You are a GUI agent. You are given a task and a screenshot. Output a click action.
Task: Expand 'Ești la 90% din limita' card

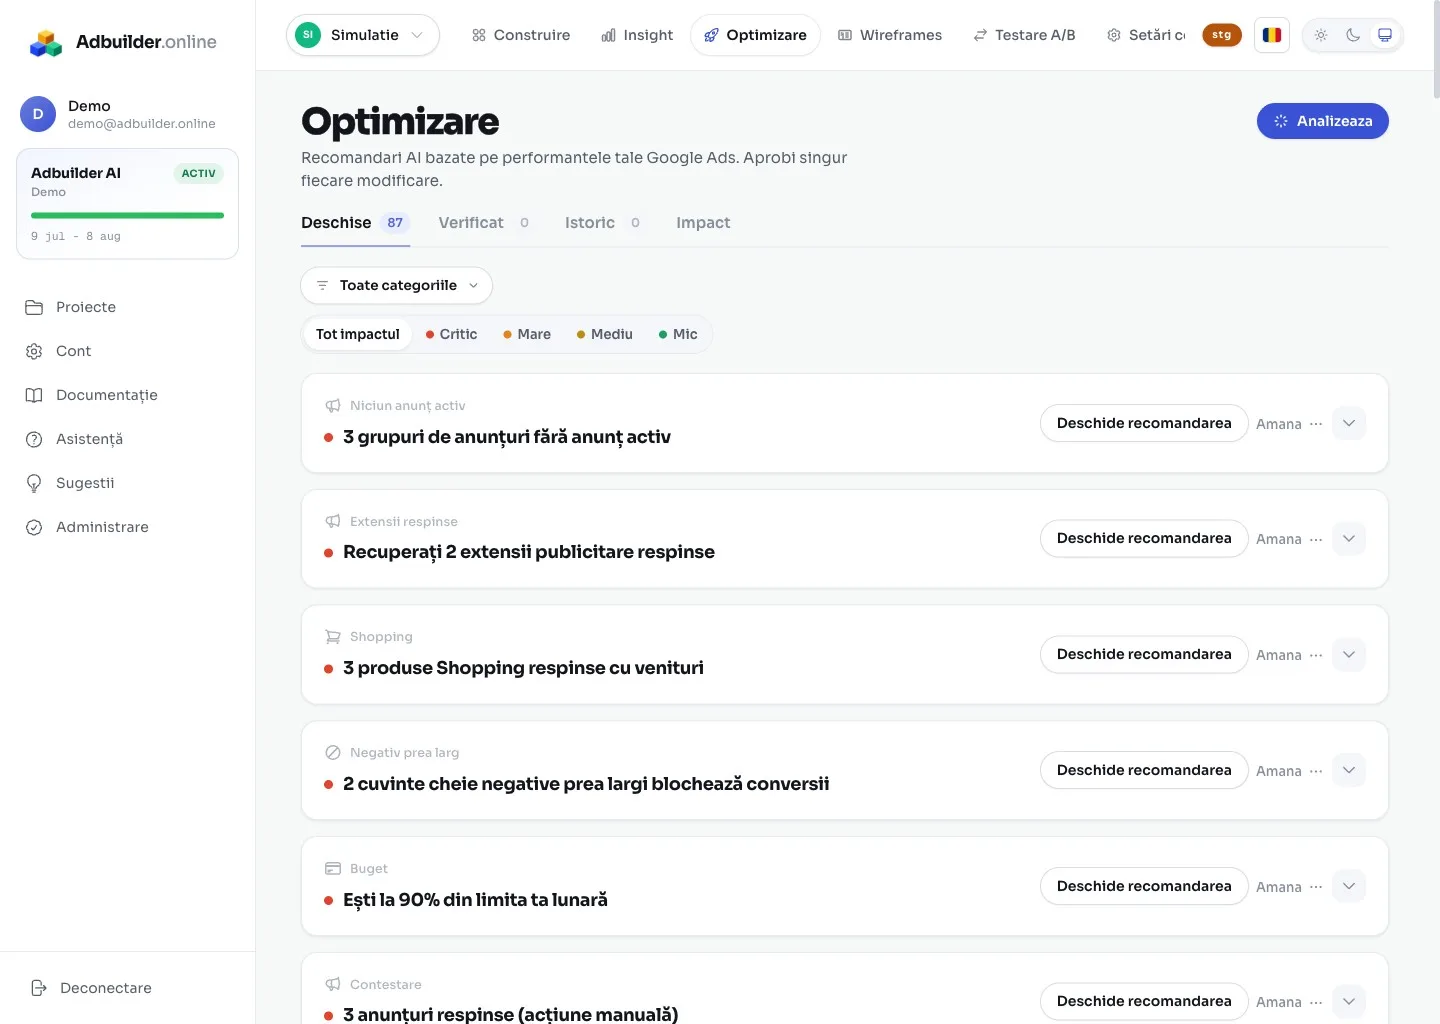pyautogui.click(x=1349, y=886)
